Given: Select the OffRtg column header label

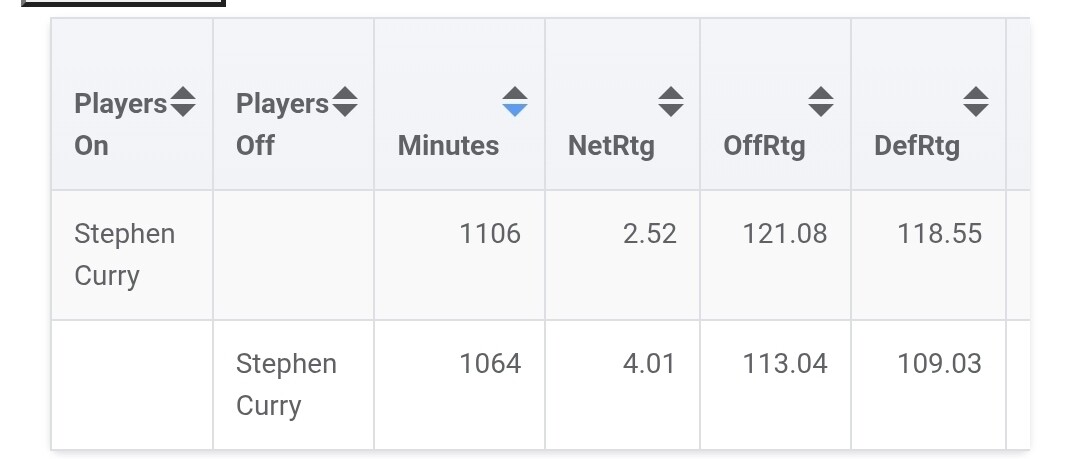Looking at the screenshot, I should pos(764,146).
